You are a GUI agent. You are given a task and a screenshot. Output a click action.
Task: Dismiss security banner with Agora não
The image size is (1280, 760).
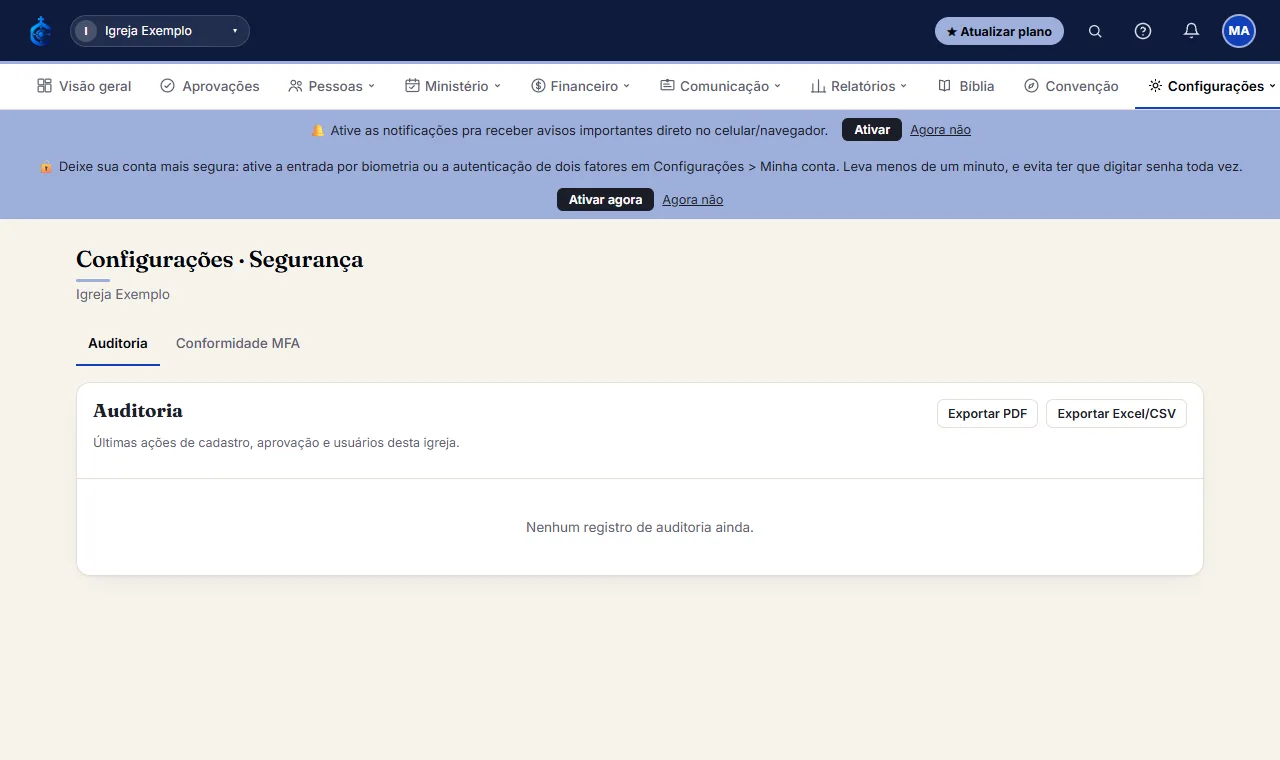click(692, 200)
